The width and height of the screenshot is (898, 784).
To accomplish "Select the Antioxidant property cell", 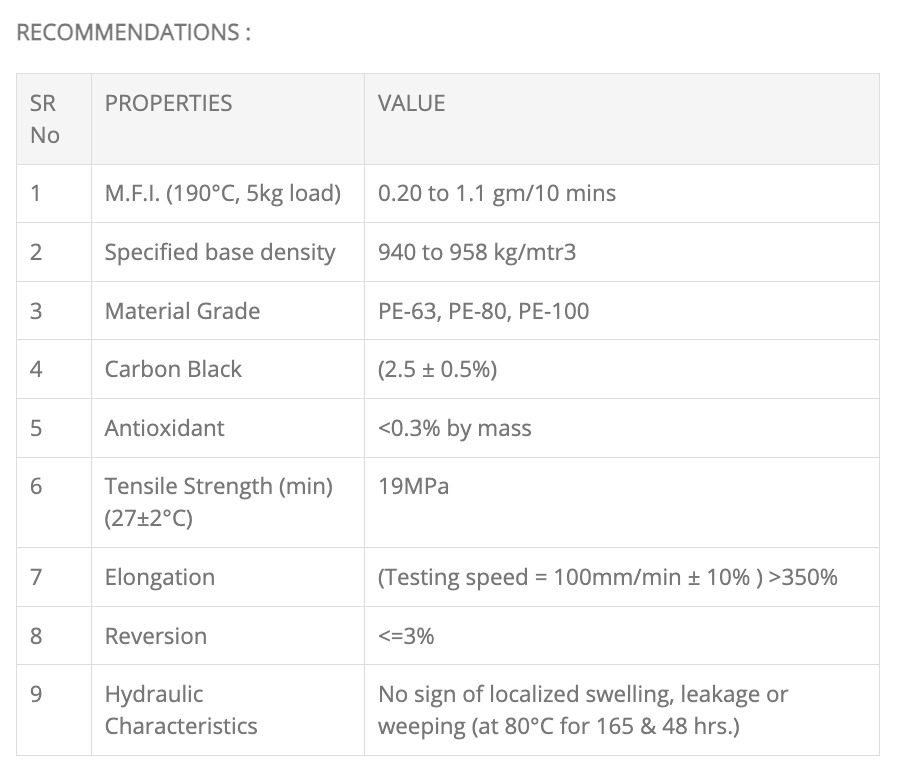I will [x=164, y=428].
